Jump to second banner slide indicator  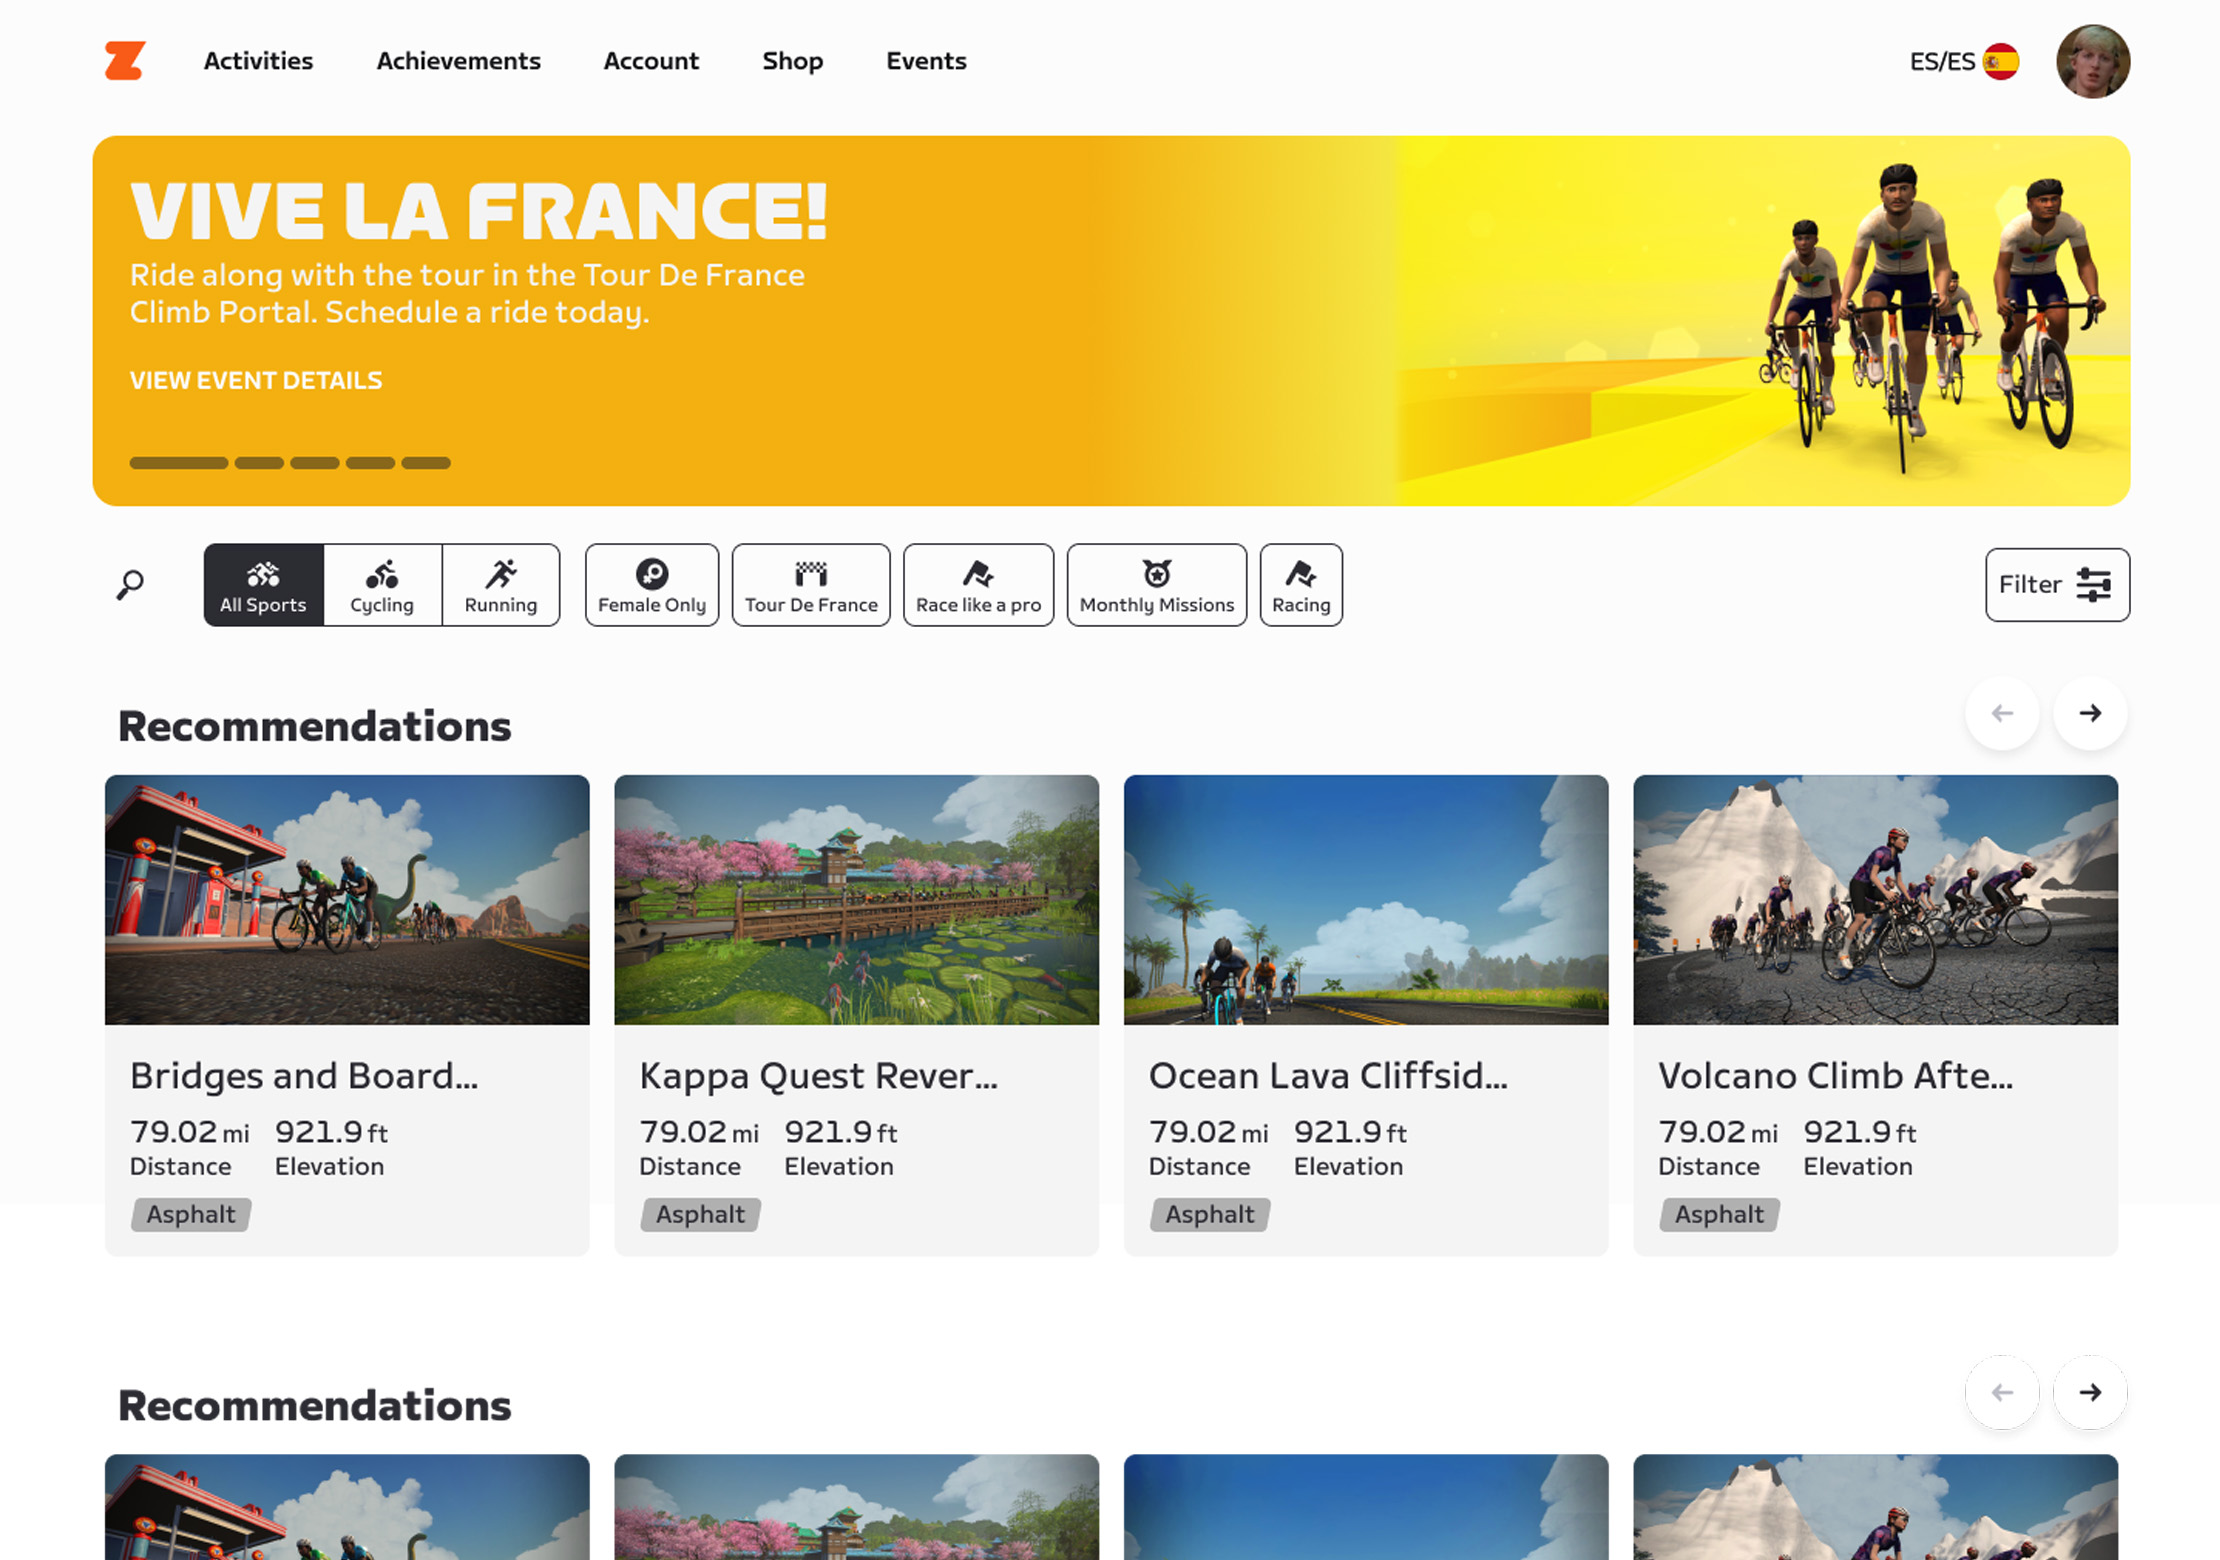tap(259, 463)
